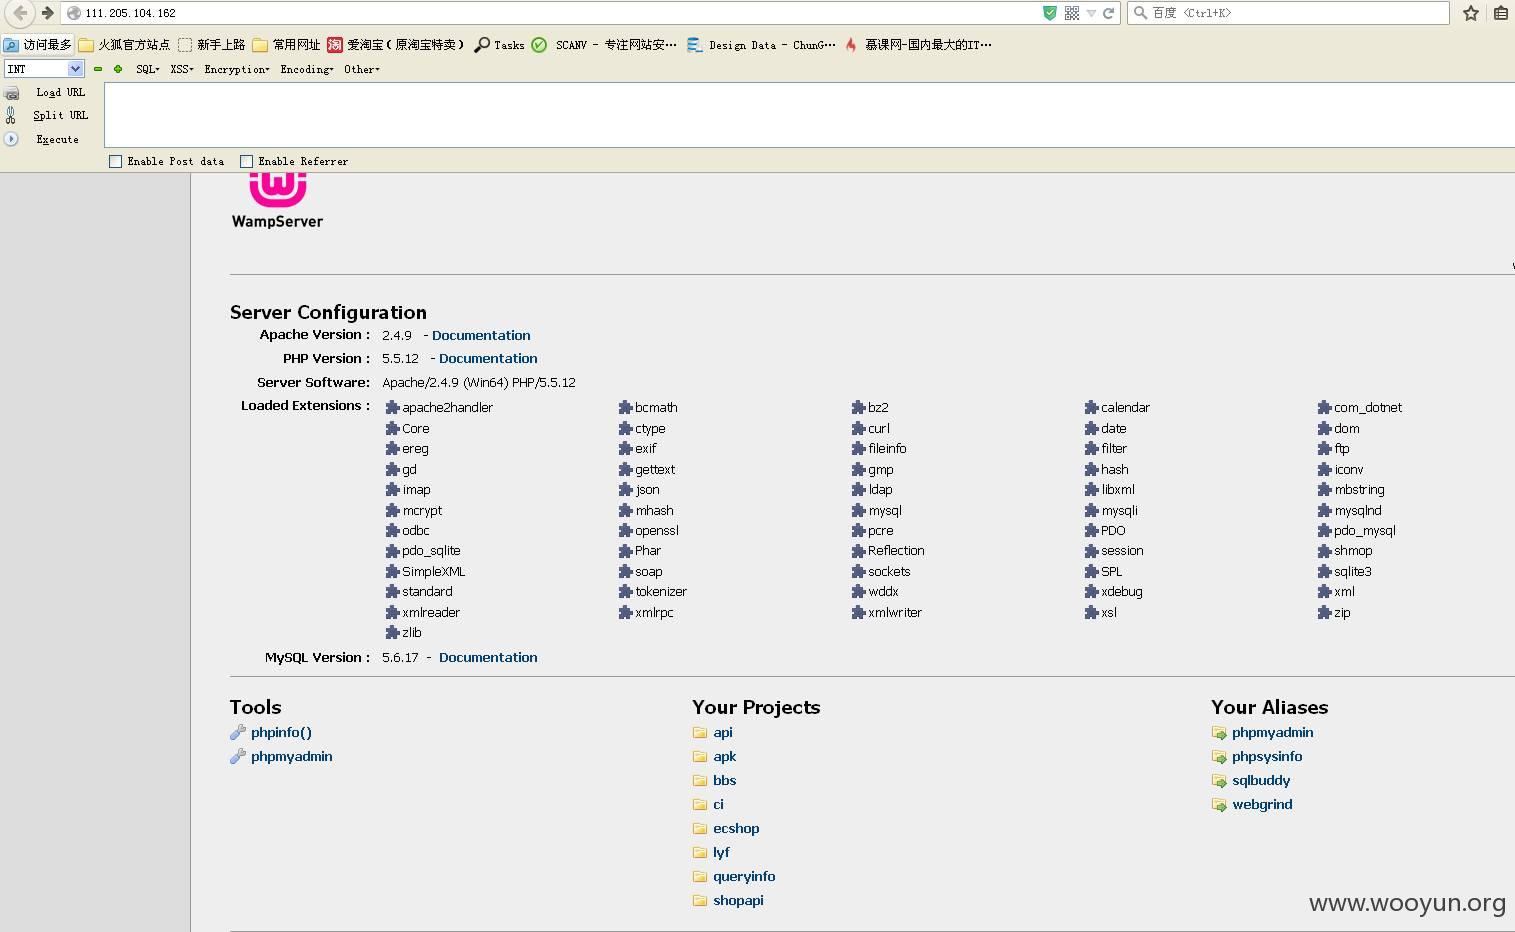Open the INT dropdown in HackBar
Screen dimensions: 1515x932
tap(44, 69)
